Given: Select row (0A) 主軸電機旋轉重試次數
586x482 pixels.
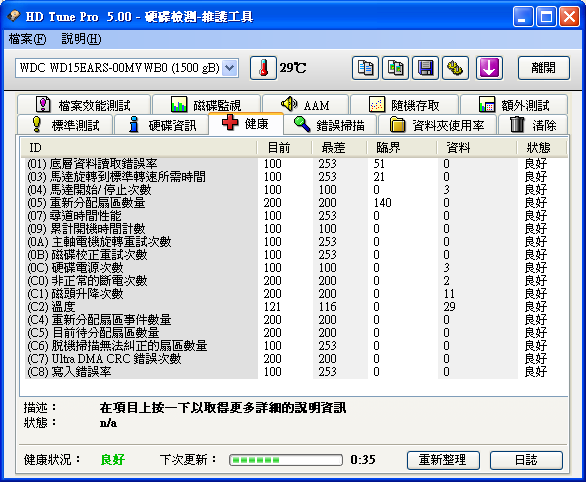Looking at the screenshot, I should (x=296, y=242).
